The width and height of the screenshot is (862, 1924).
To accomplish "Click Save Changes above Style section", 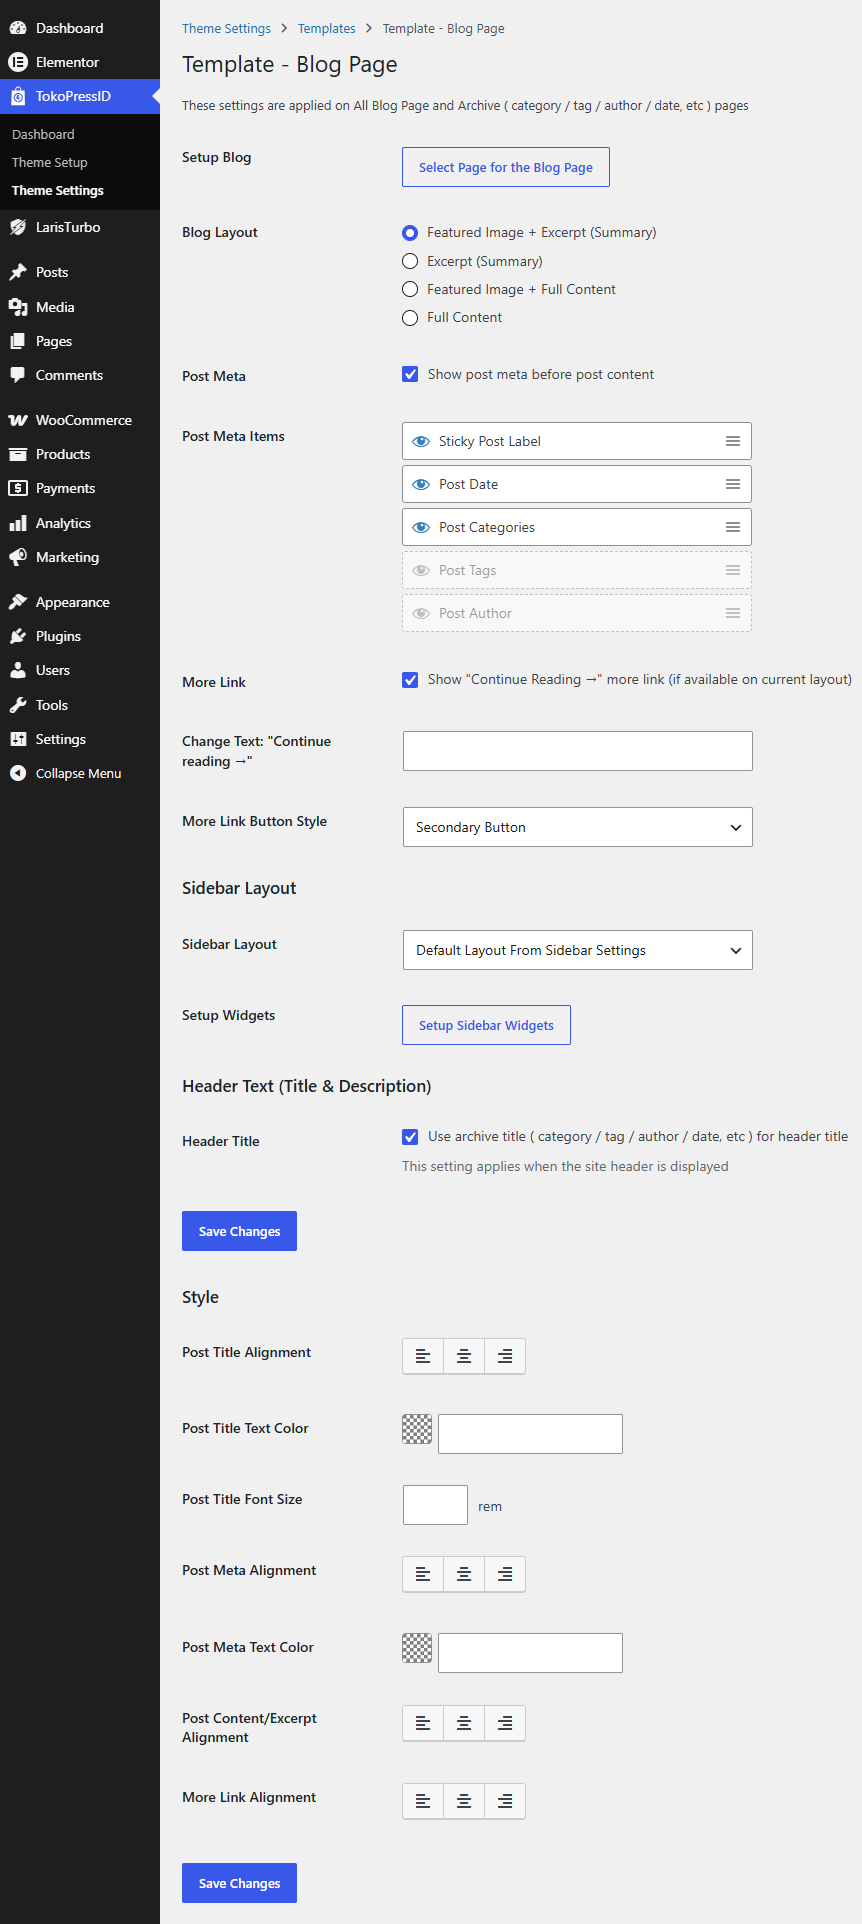I will [239, 1231].
